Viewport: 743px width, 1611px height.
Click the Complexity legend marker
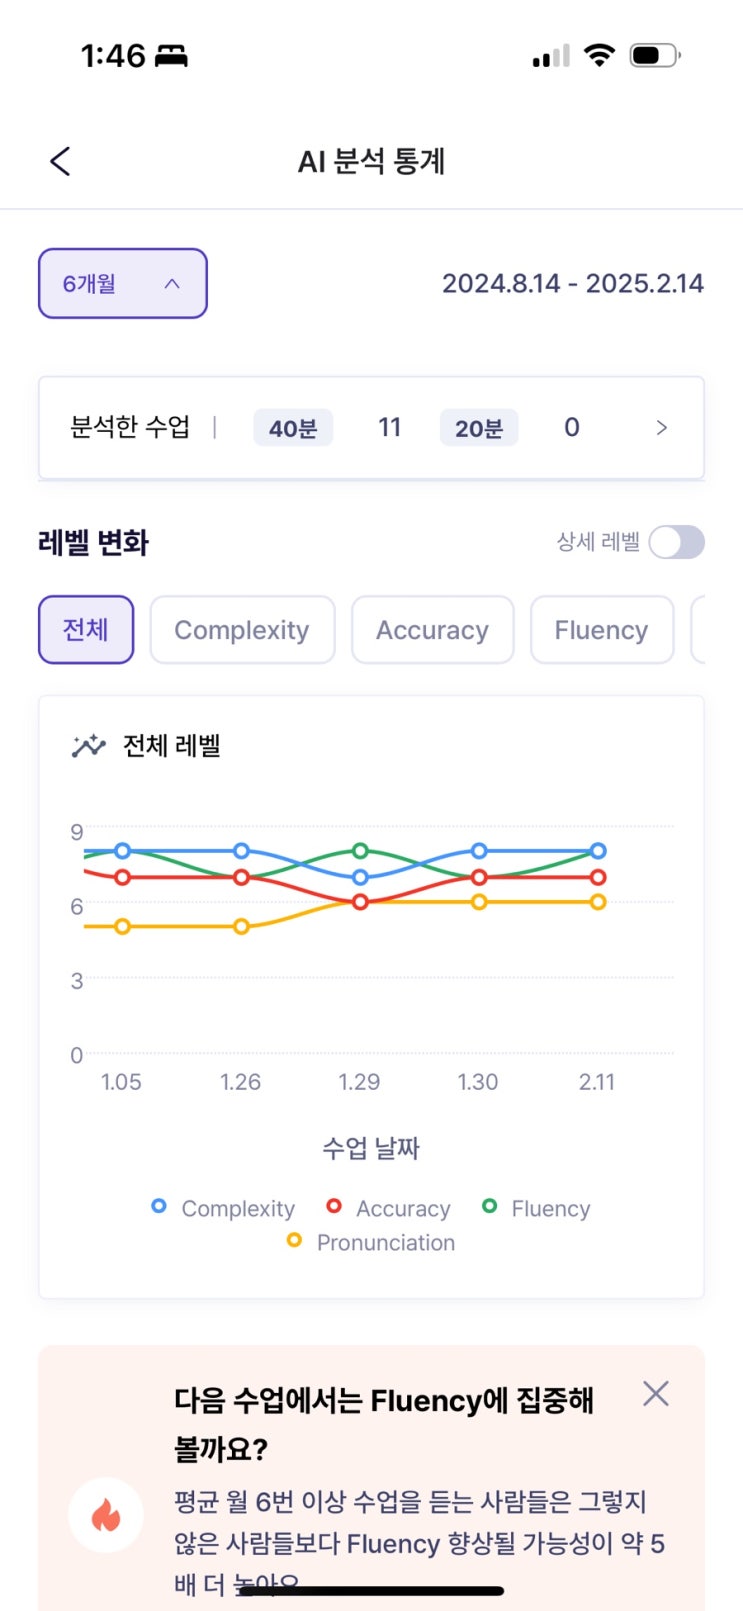[158, 1207]
